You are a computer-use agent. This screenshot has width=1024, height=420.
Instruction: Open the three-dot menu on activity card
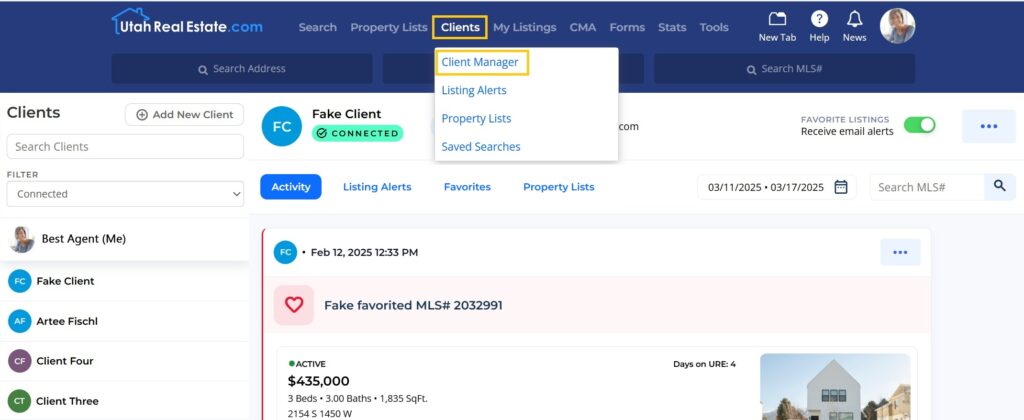(x=900, y=252)
